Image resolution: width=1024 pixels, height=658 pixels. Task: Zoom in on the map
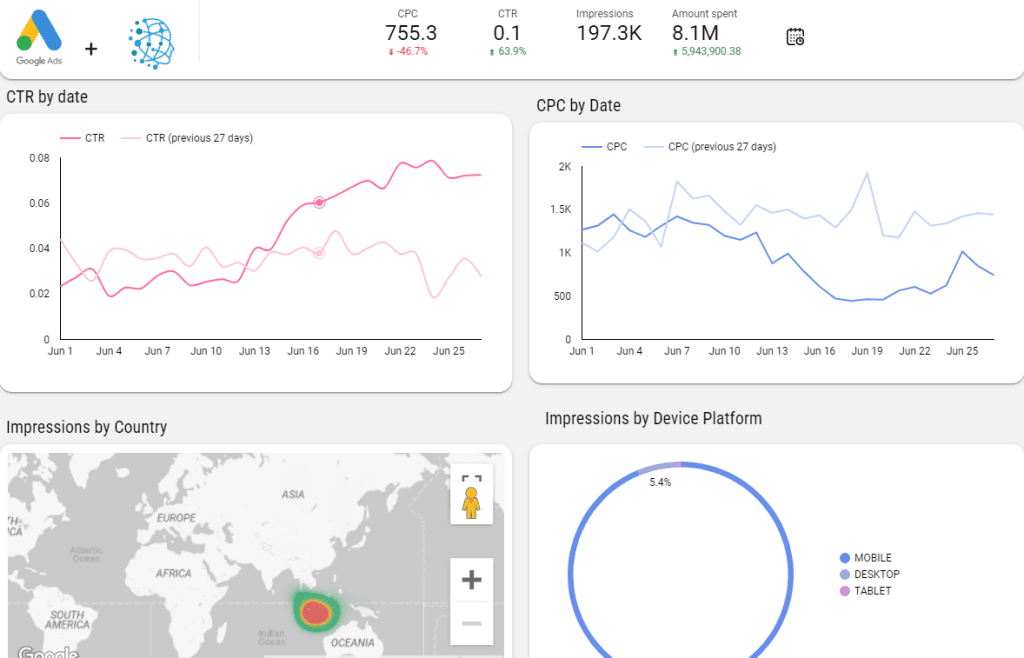pos(471,579)
